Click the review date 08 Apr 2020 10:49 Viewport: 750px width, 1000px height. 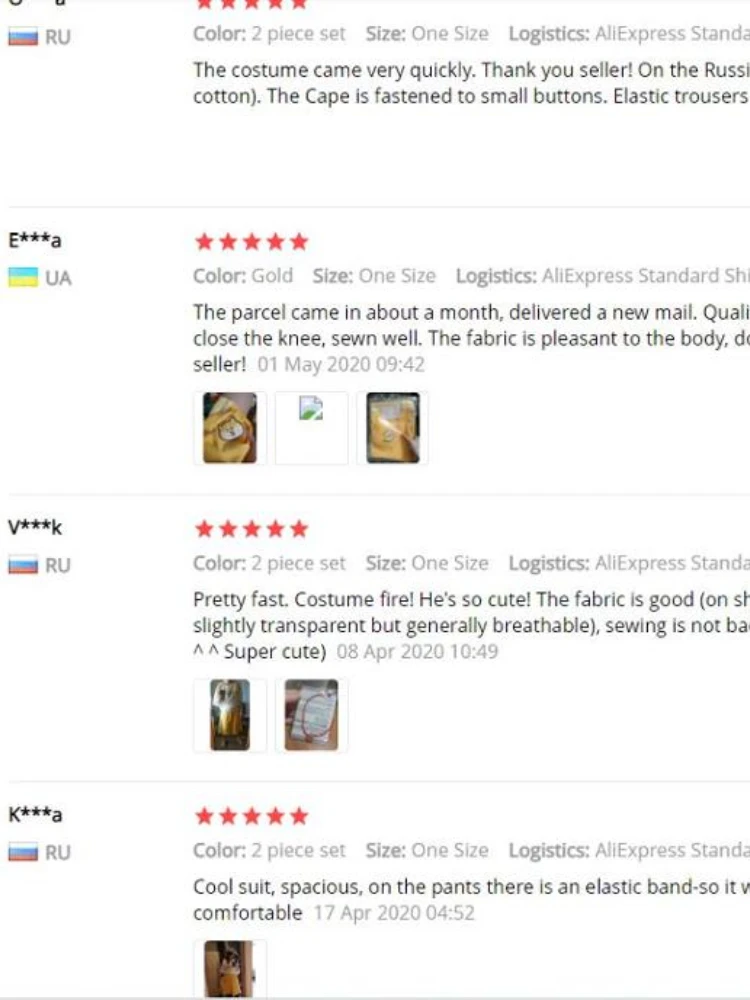[x=417, y=652]
